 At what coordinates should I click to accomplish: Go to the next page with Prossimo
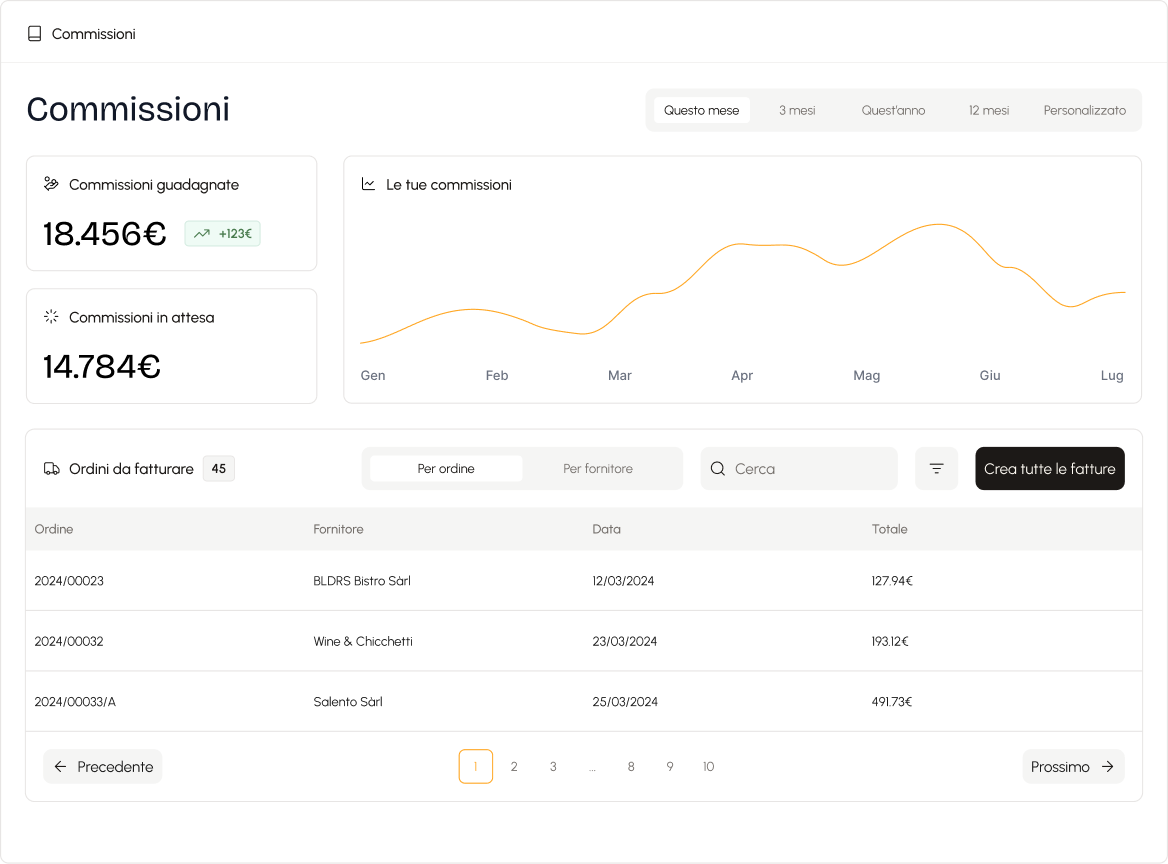1072,767
